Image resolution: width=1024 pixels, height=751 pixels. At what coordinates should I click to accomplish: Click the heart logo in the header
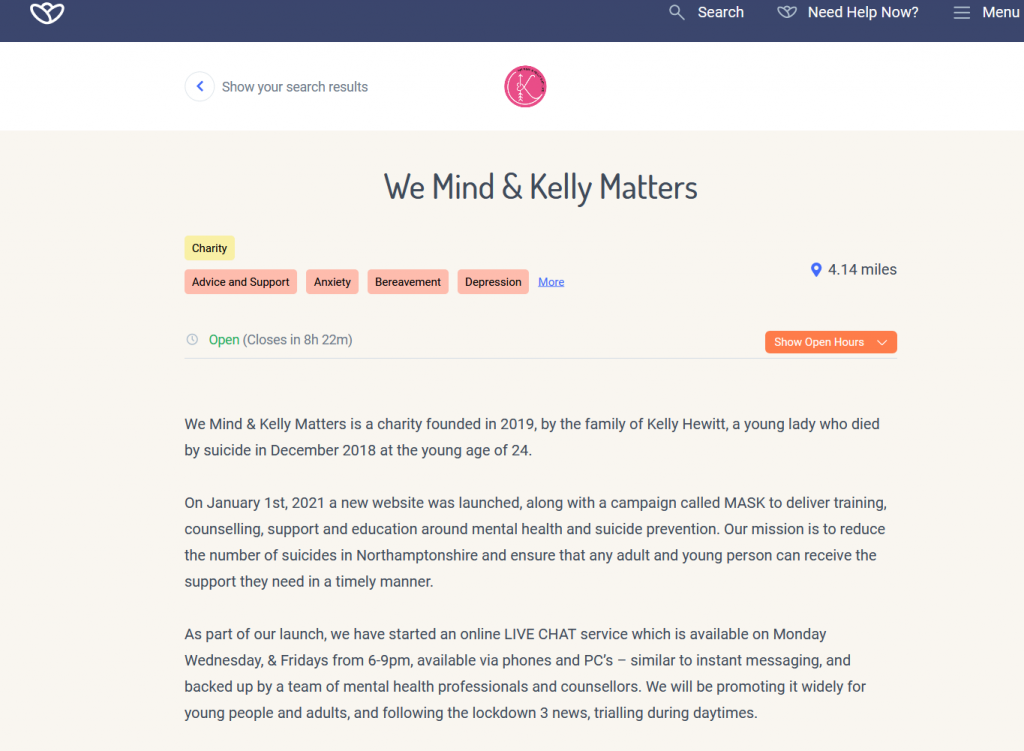point(46,13)
